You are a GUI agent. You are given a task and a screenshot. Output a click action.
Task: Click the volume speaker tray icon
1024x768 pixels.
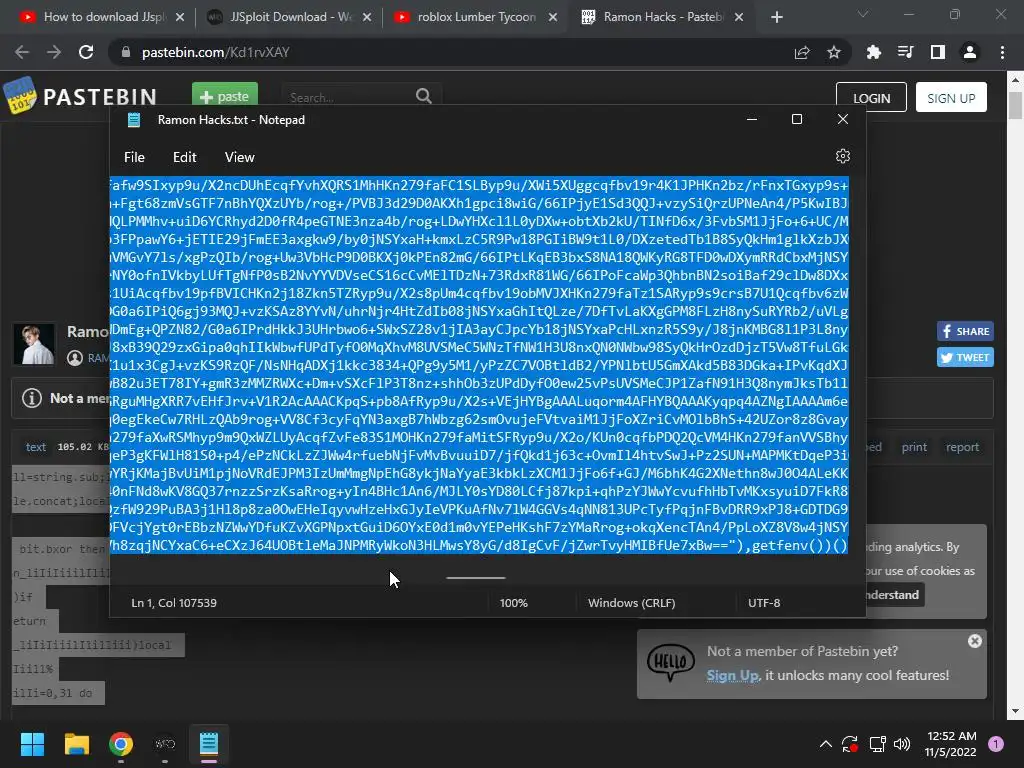(902, 744)
